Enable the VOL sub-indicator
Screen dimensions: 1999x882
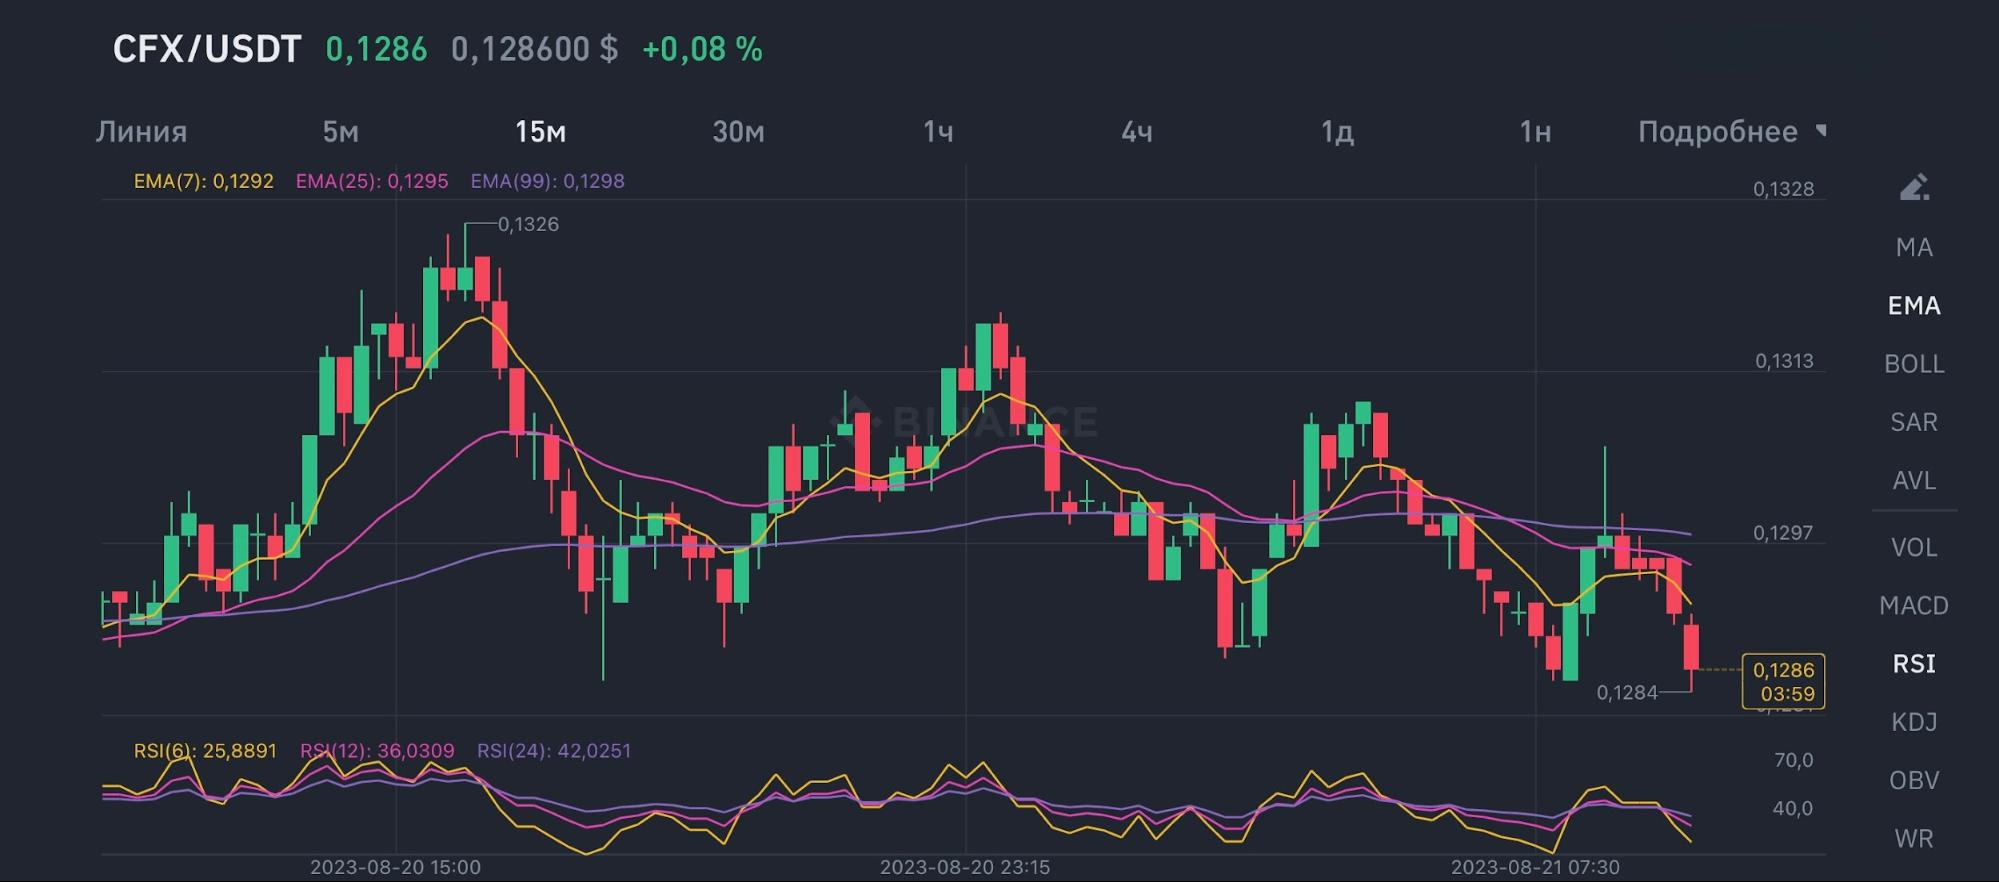click(x=1914, y=547)
